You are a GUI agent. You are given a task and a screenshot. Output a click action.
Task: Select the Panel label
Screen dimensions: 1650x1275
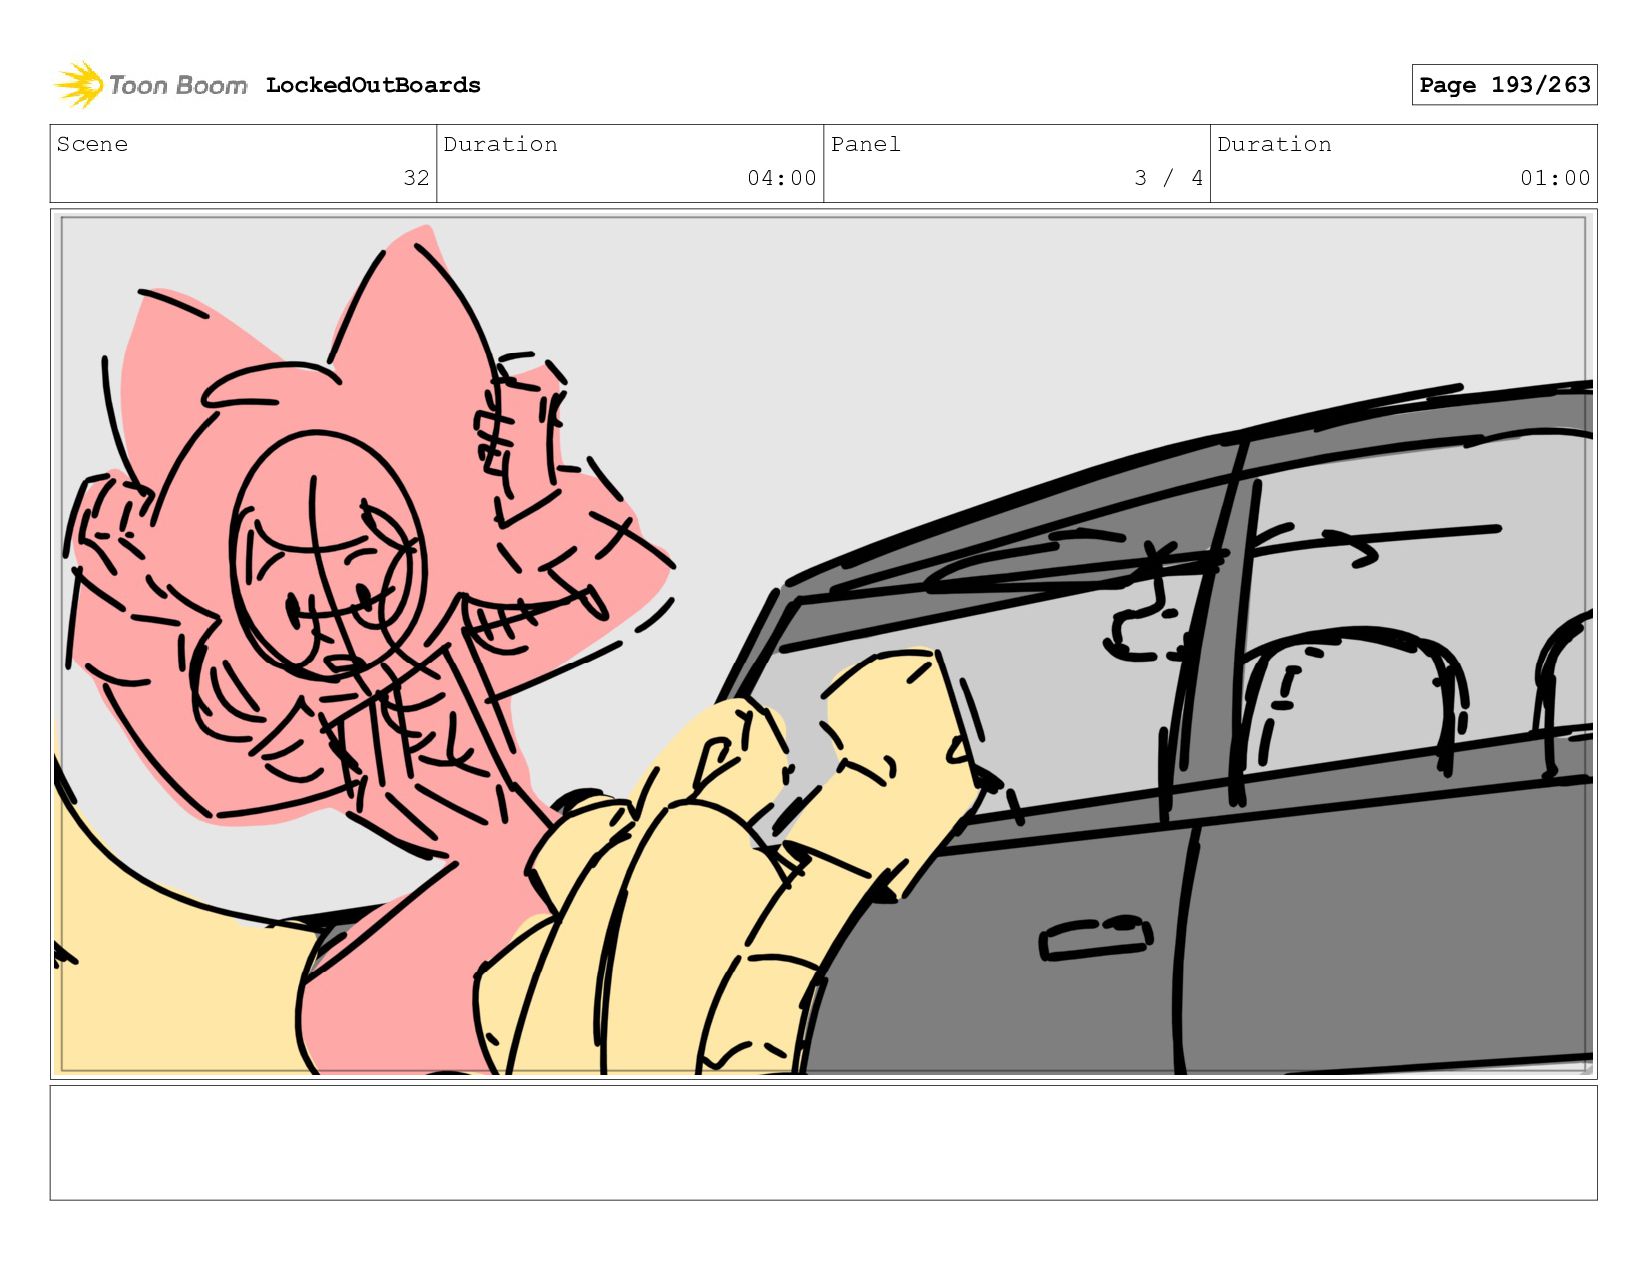click(865, 144)
